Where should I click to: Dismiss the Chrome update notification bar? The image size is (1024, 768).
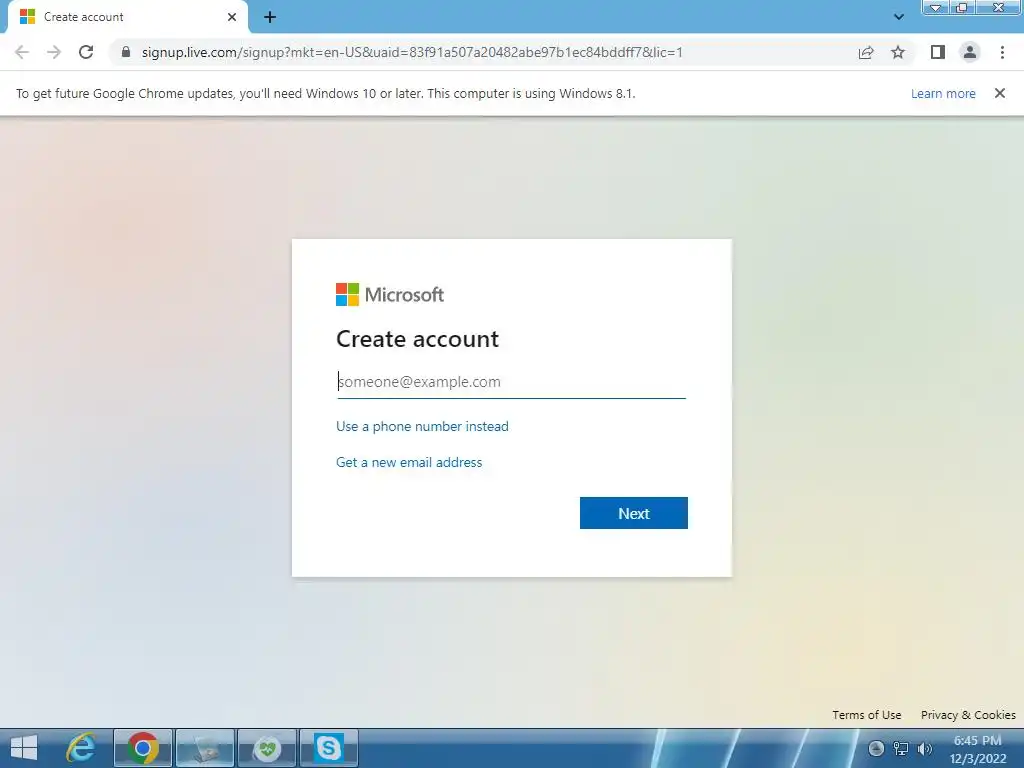1000,93
